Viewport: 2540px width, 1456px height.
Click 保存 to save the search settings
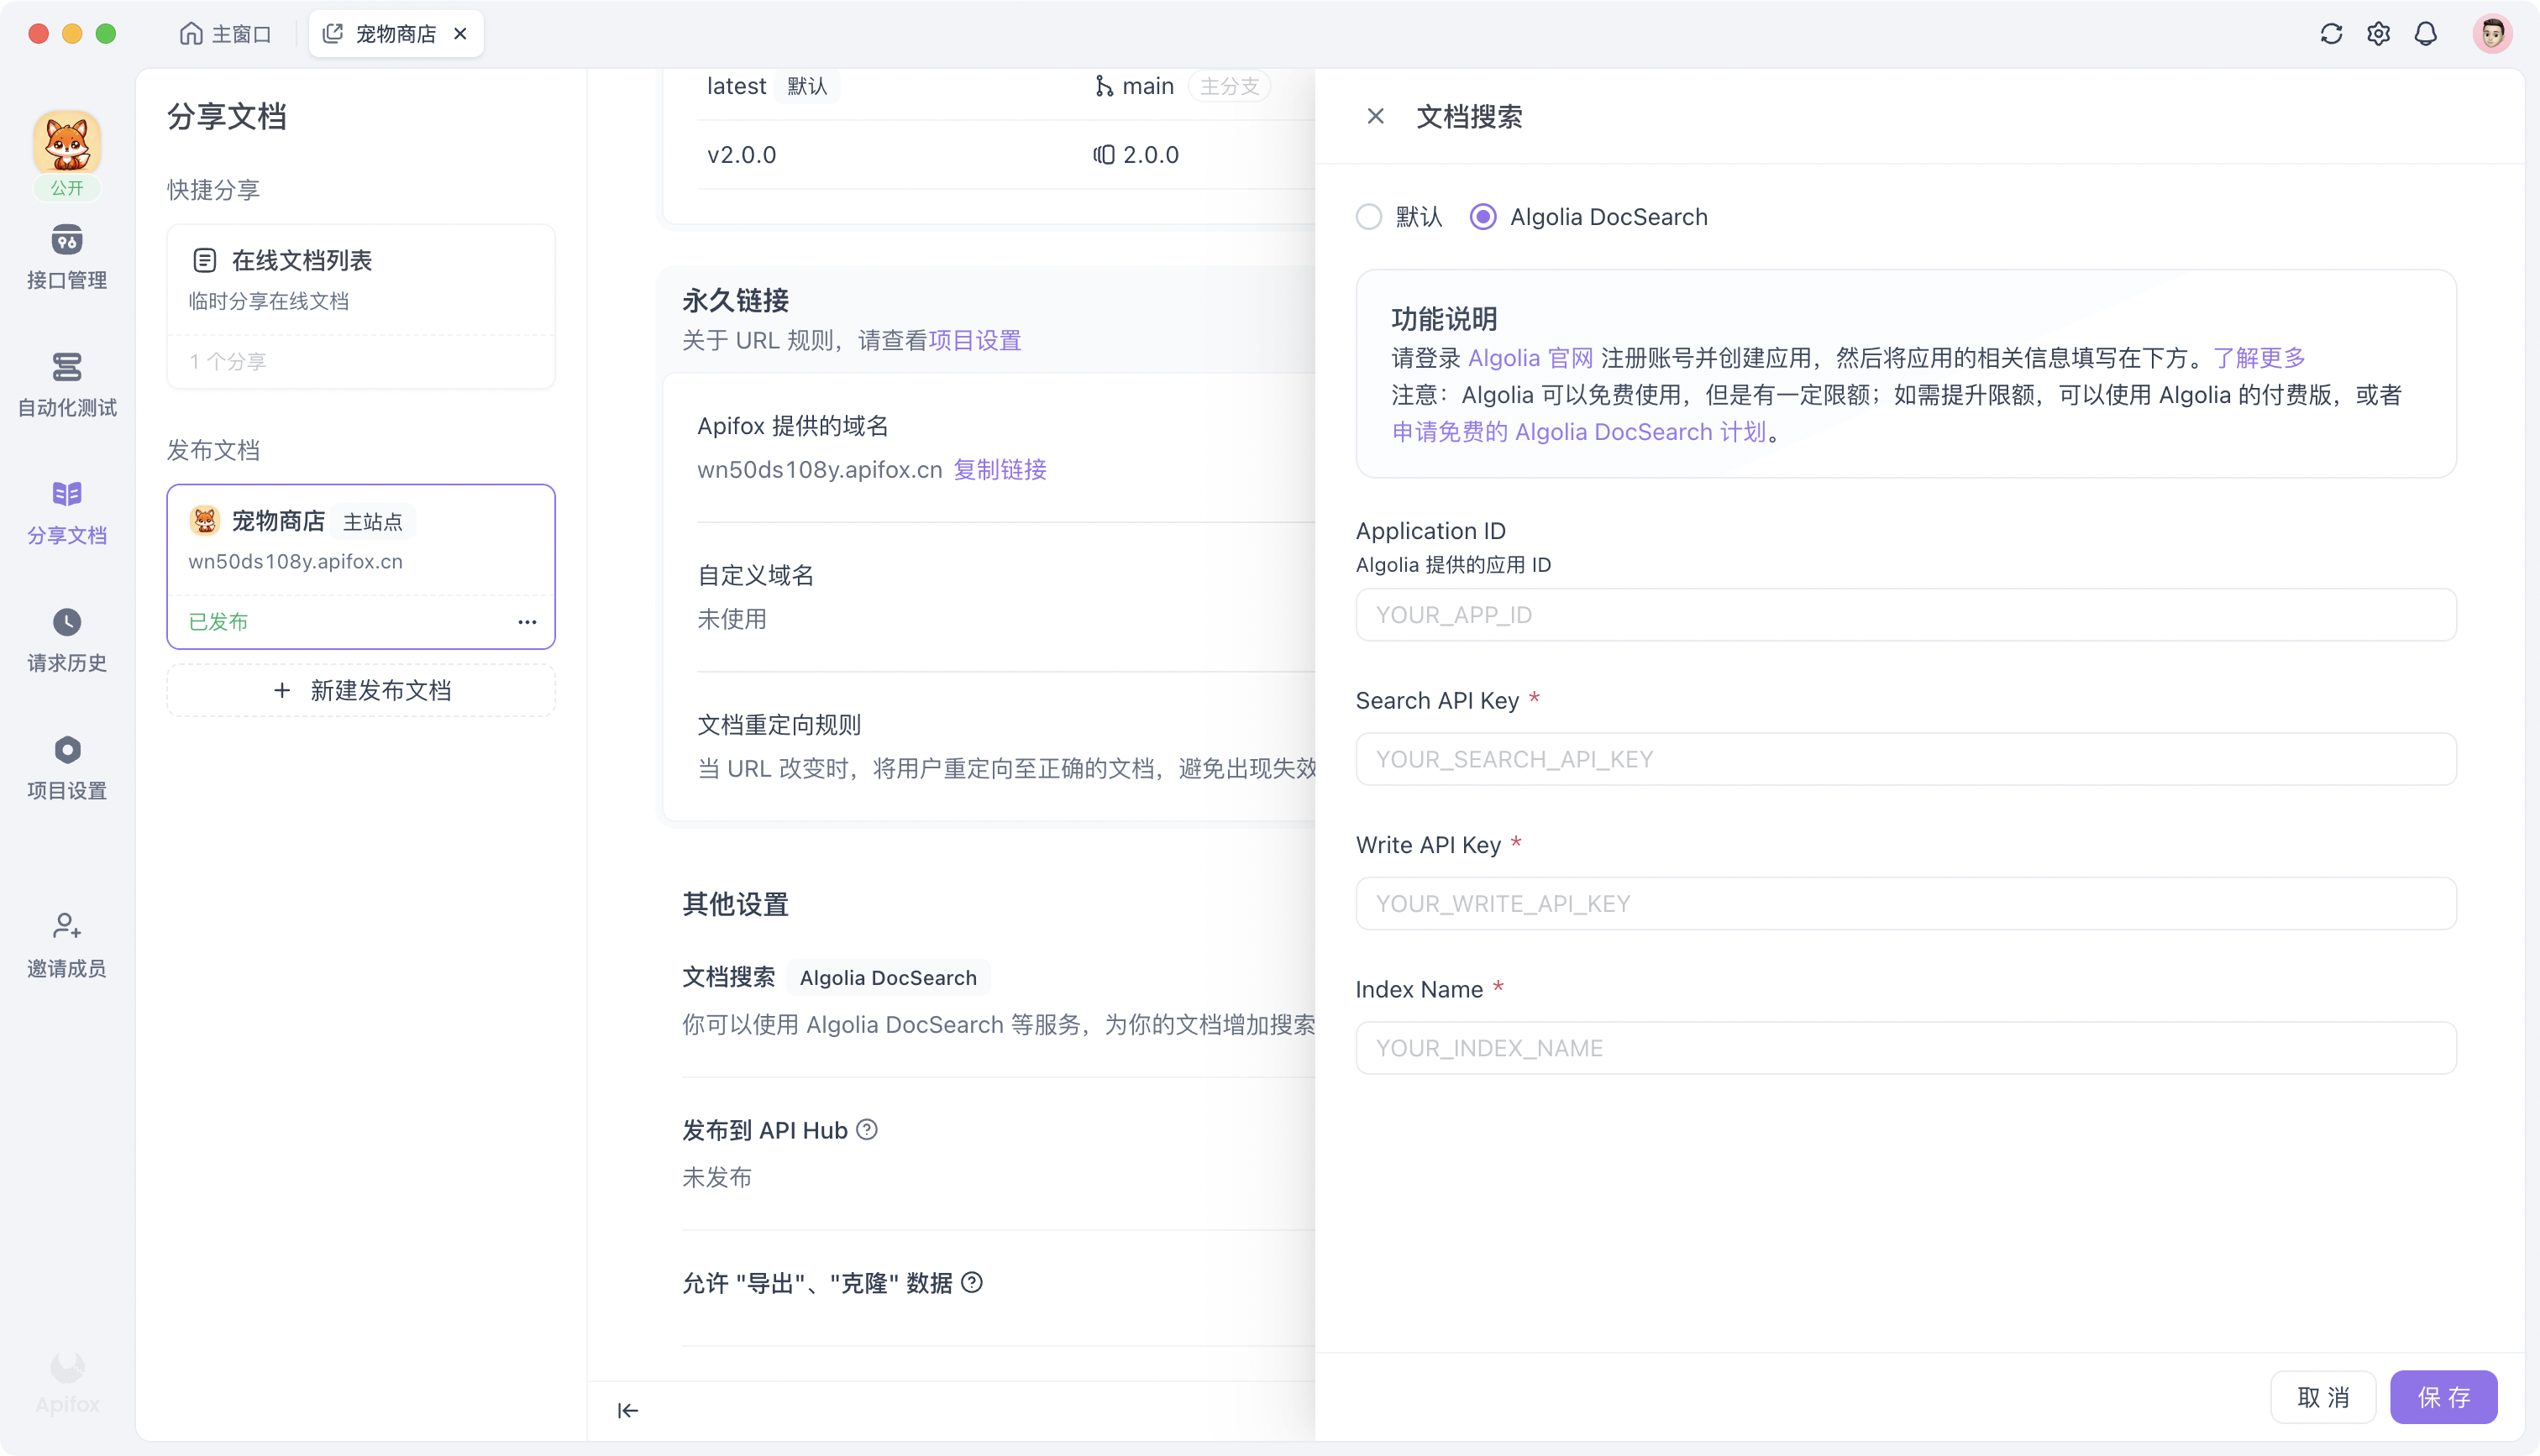2443,1397
